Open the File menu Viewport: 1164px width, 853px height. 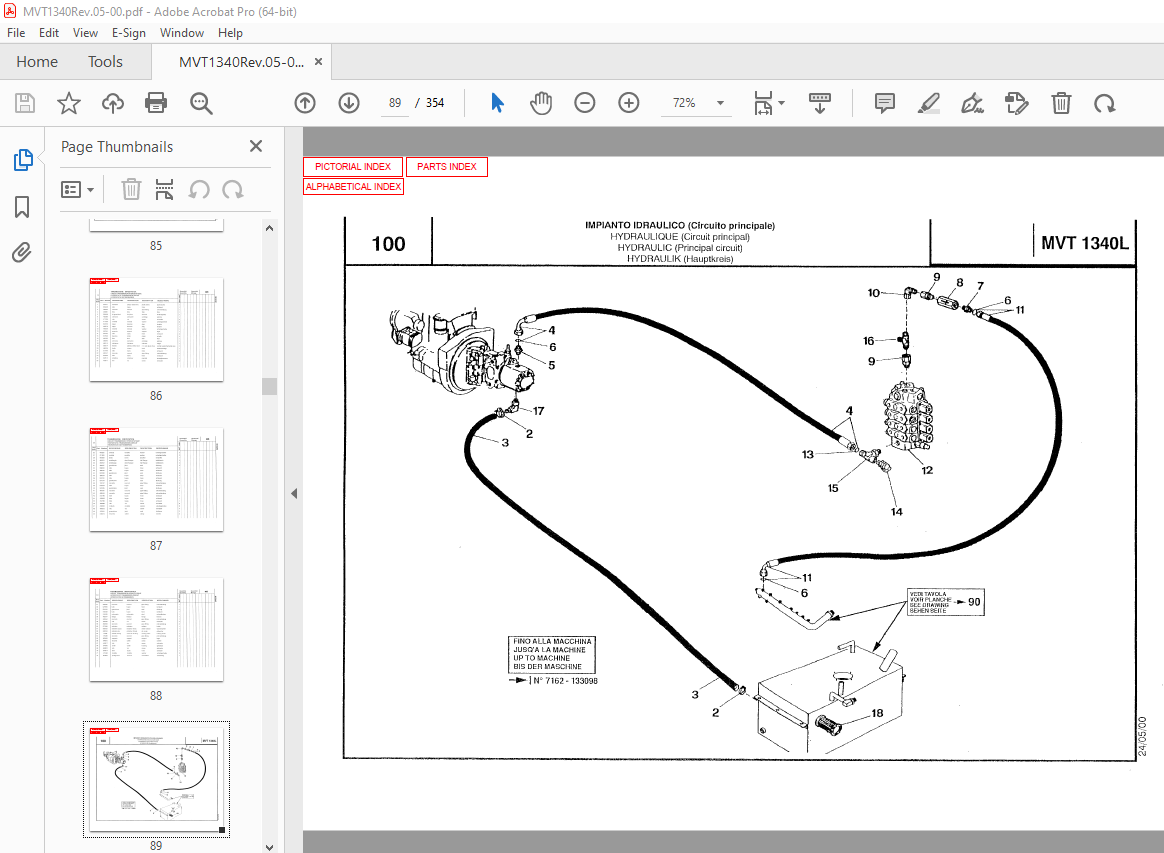coord(16,33)
